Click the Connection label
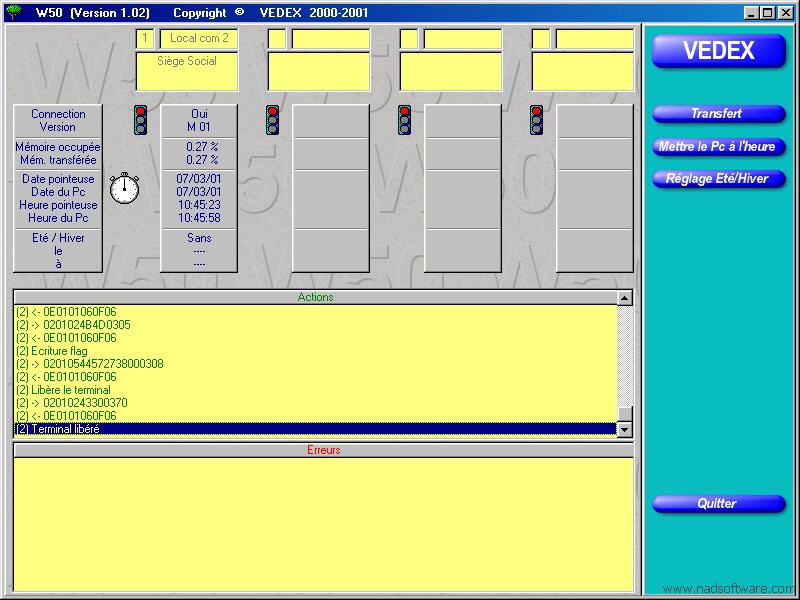800x600 pixels. (58, 114)
